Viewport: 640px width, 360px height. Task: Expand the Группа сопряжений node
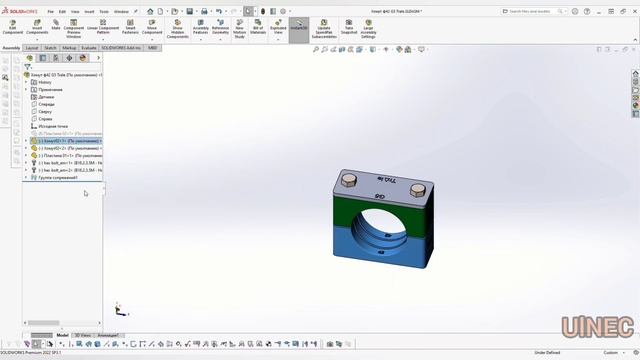click(x=26, y=178)
